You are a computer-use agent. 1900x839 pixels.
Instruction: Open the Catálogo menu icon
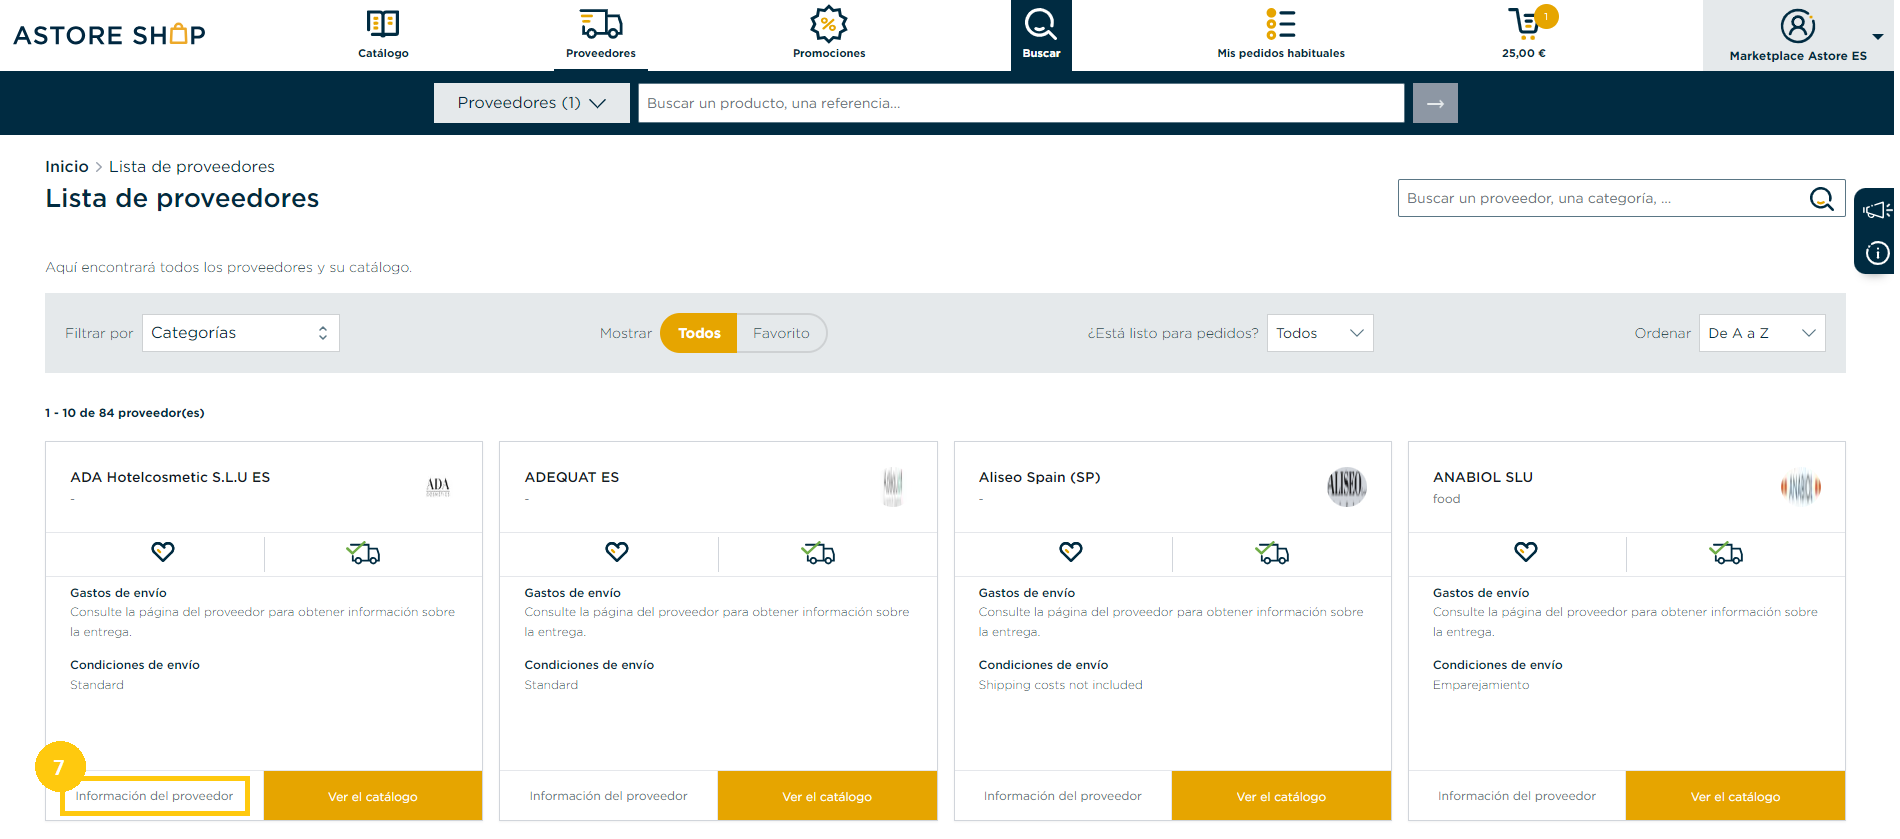click(x=383, y=23)
